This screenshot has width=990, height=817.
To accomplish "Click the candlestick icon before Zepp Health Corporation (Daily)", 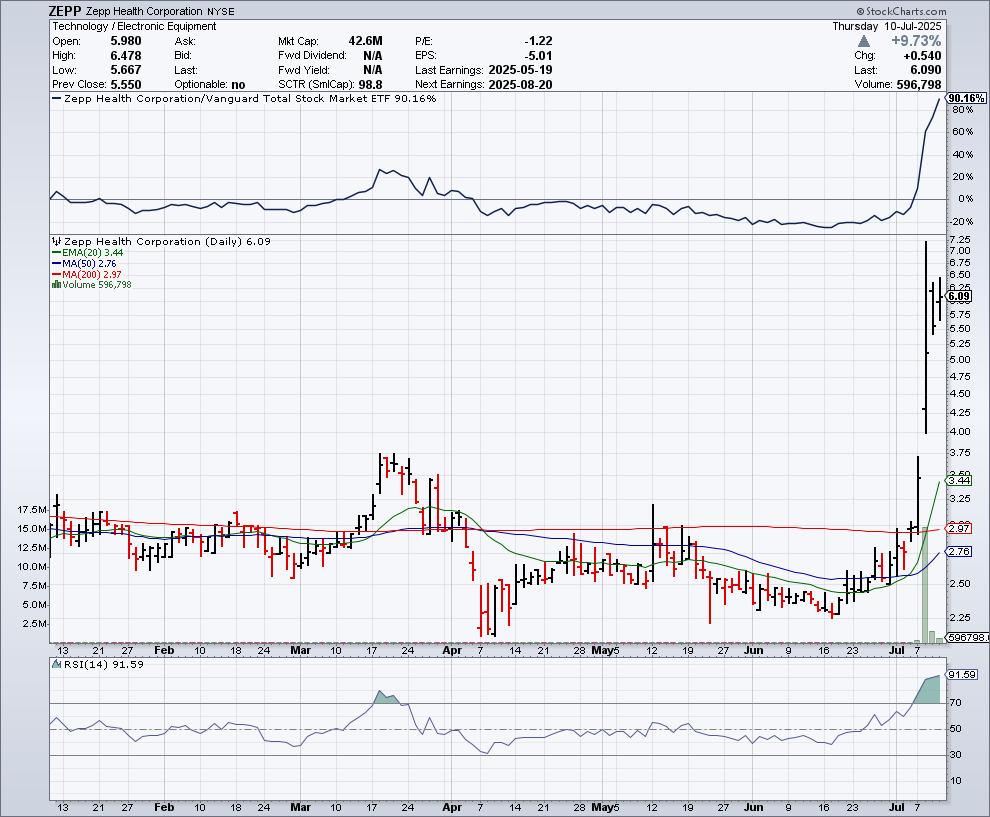I will 56,241.
